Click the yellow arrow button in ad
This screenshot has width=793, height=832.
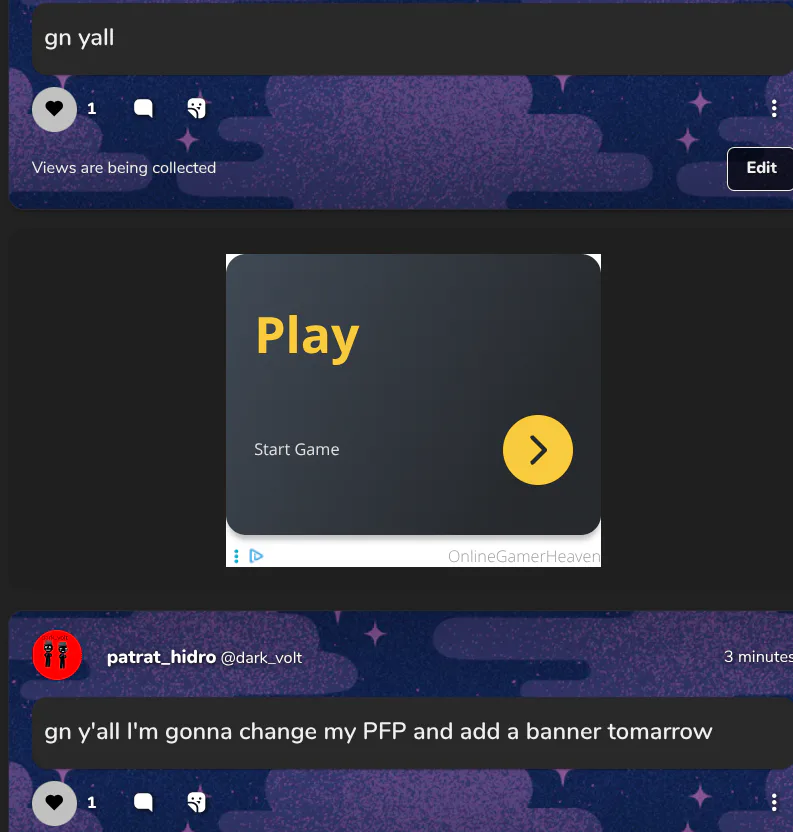pyautogui.click(x=538, y=450)
